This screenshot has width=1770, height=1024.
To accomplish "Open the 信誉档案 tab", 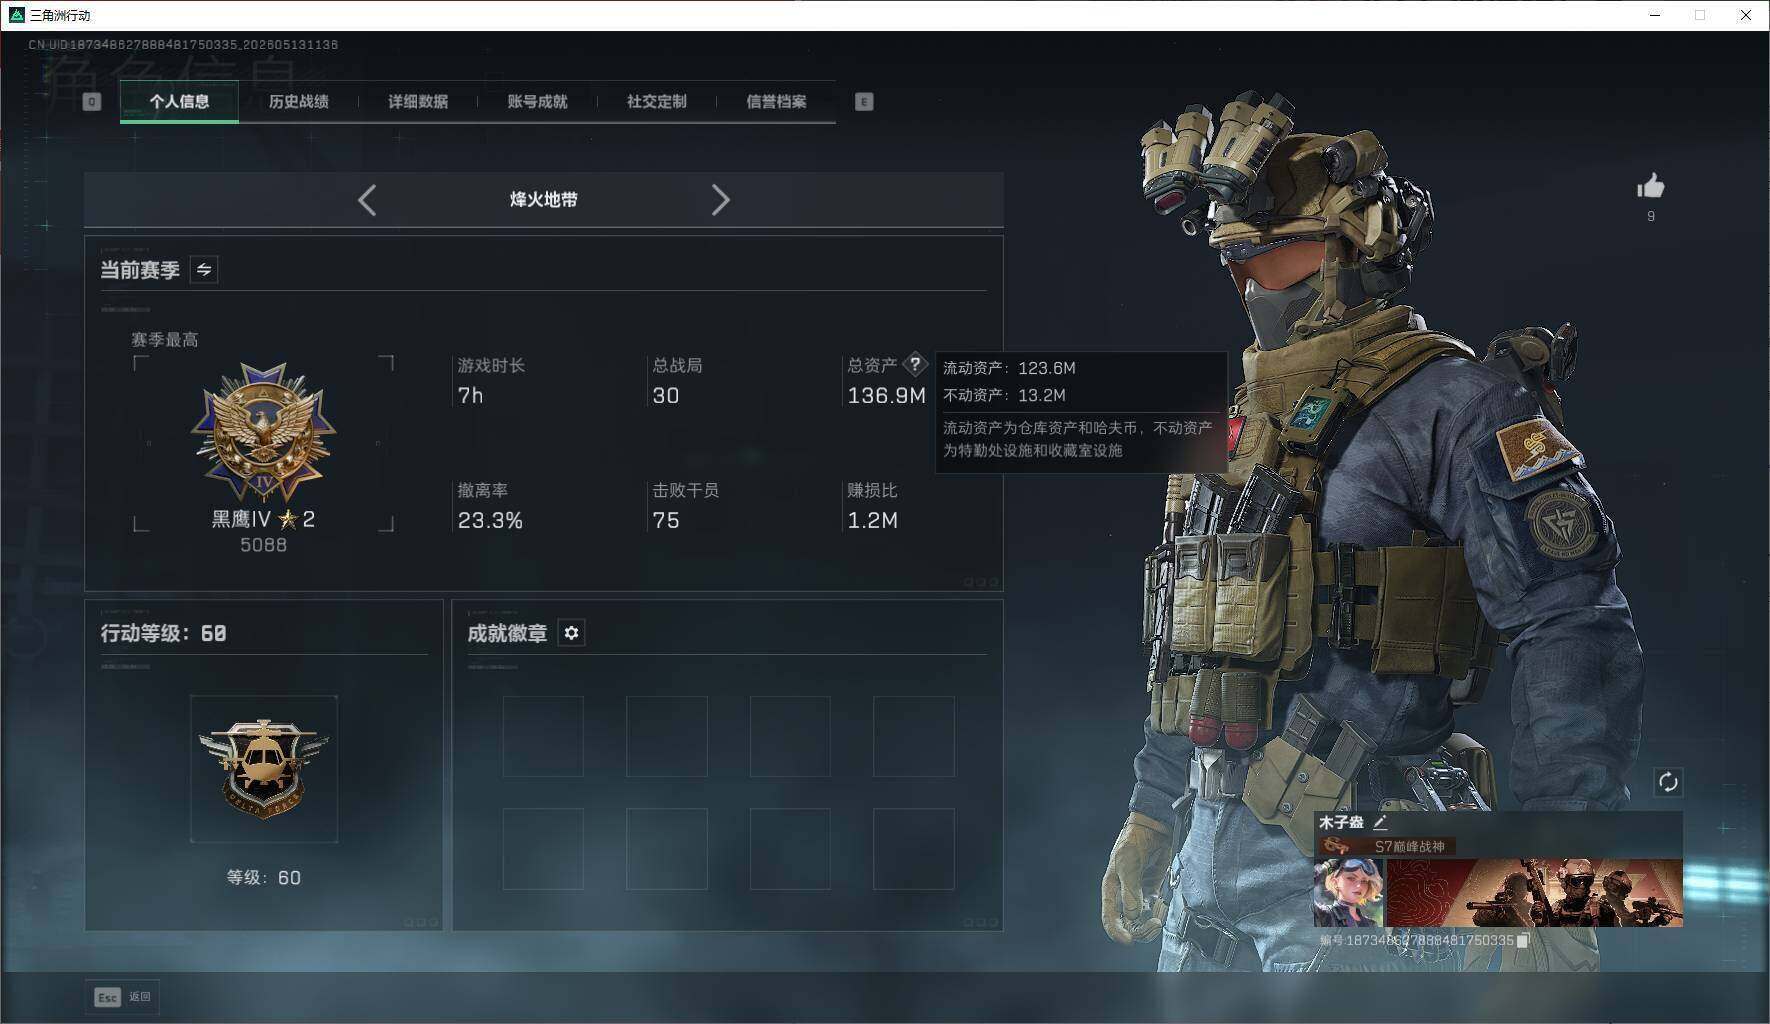I will coord(776,102).
